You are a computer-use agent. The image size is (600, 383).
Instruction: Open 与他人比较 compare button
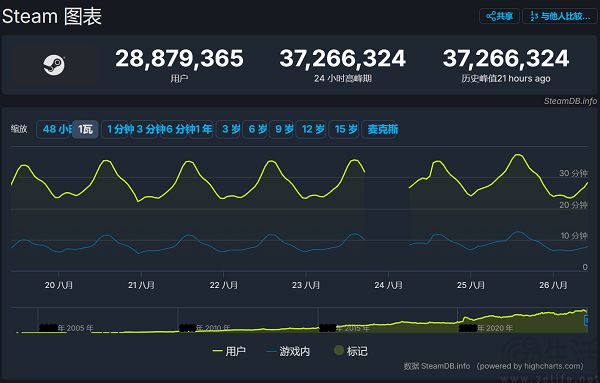point(560,16)
